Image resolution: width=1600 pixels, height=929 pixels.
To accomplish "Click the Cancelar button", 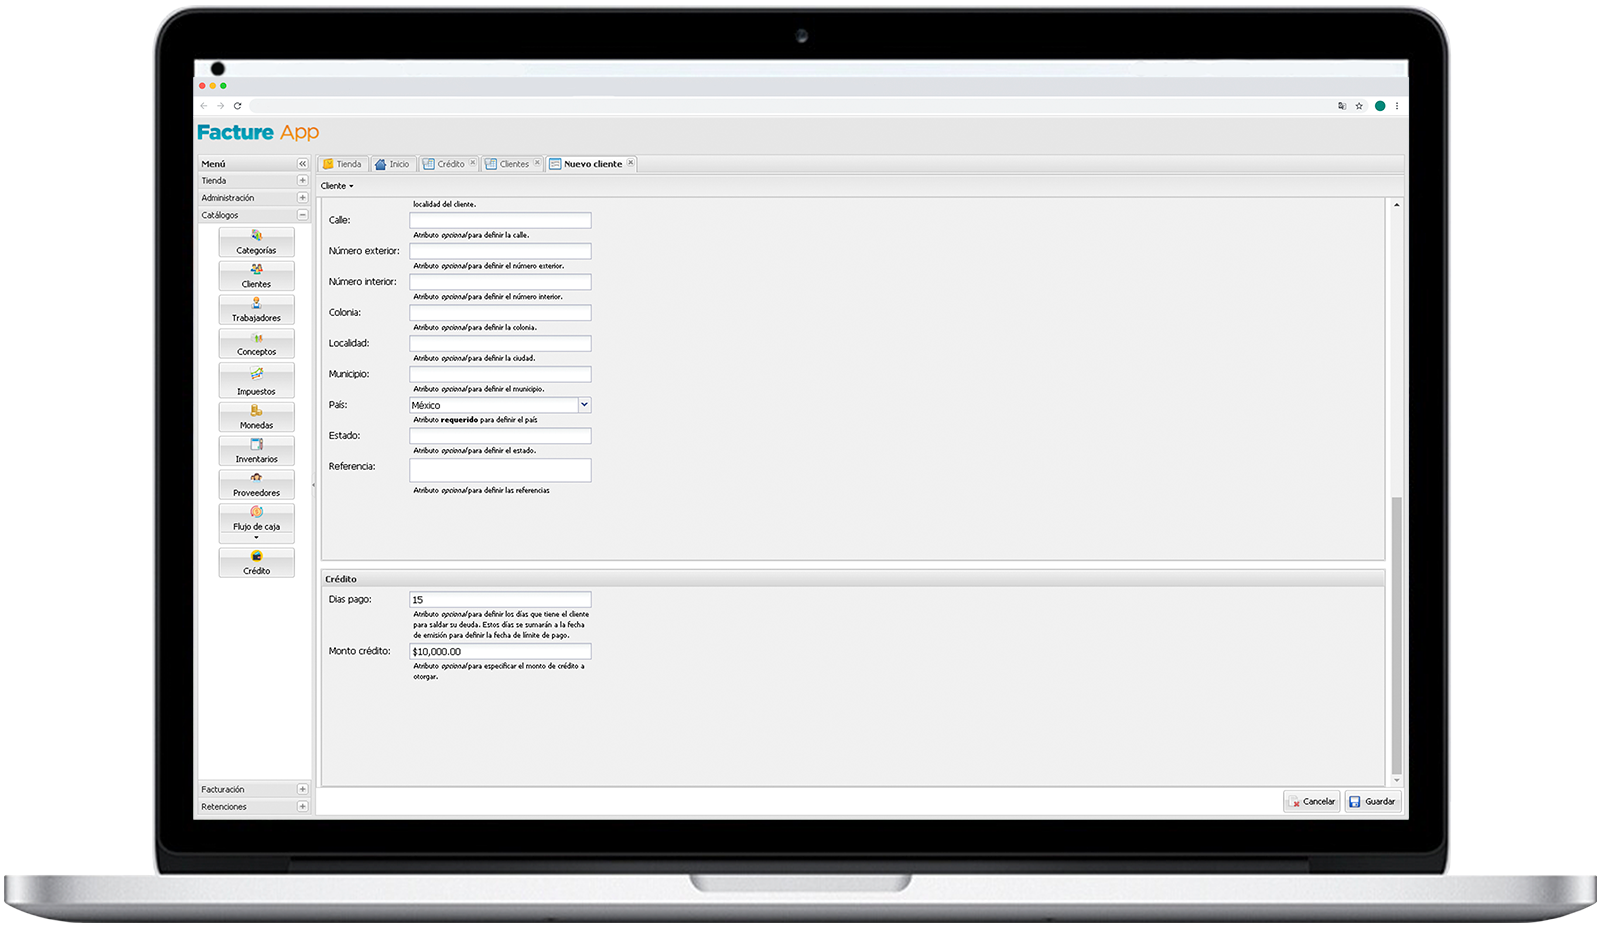I will [1311, 801].
